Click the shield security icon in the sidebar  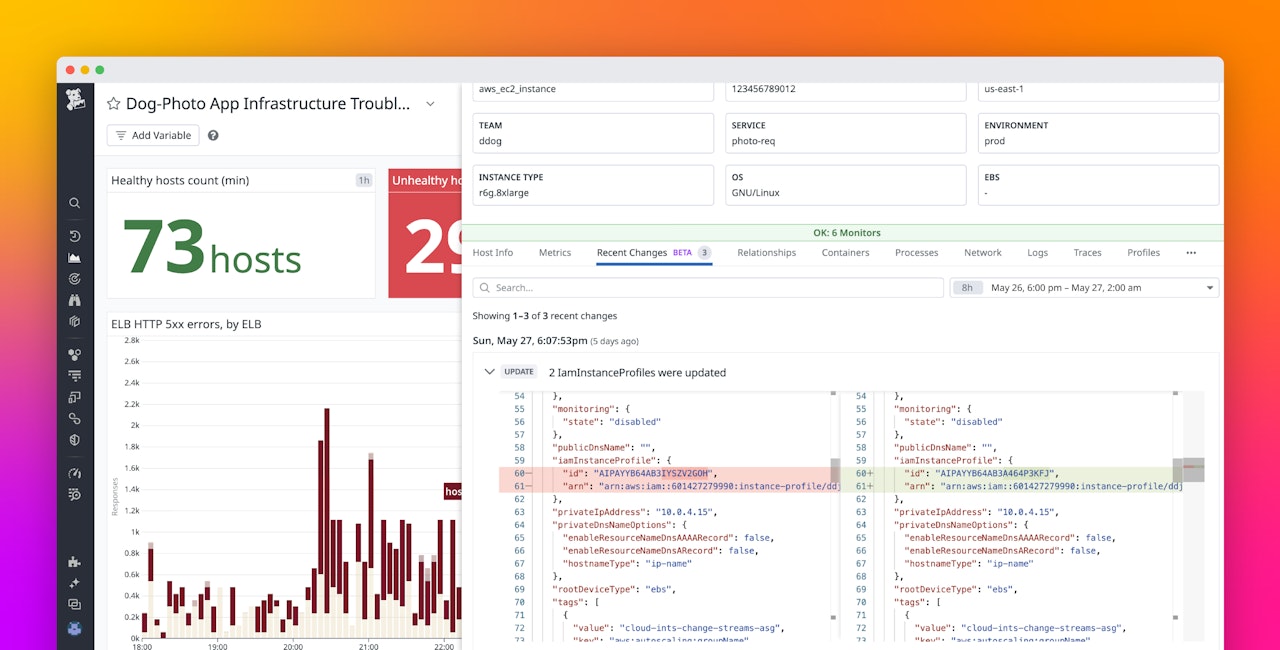pyautogui.click(x=75, y=440)
